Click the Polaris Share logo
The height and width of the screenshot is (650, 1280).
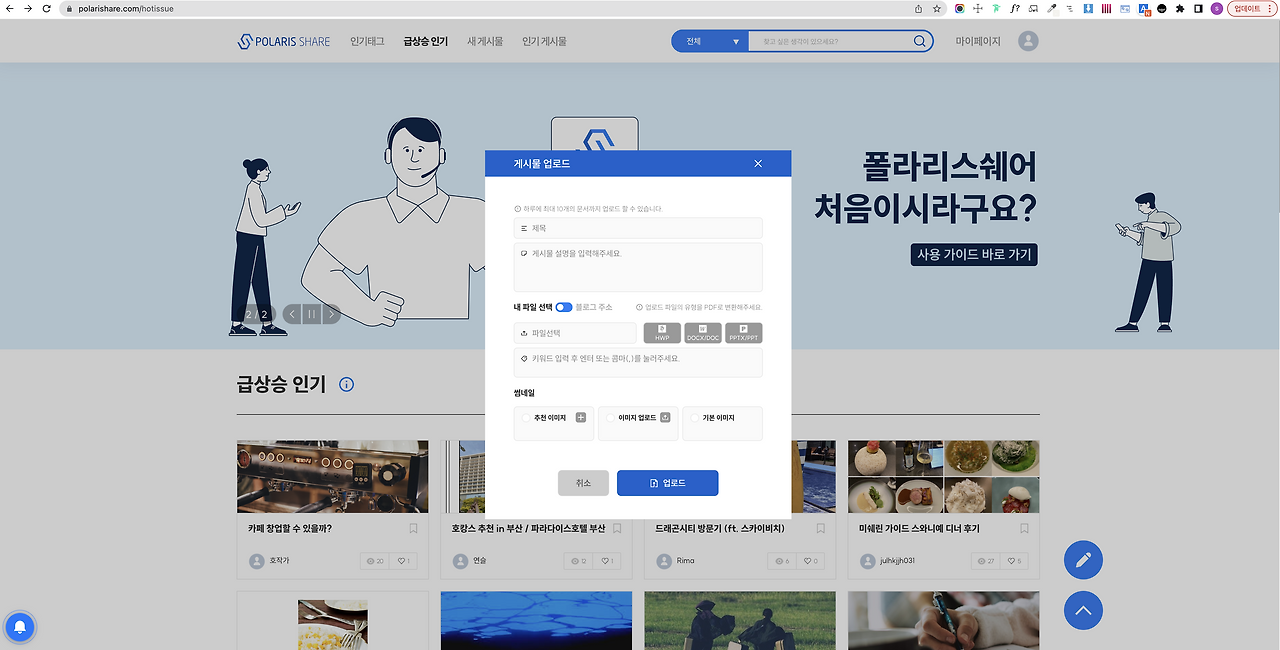pyautogui.click(x=283, y=40)
